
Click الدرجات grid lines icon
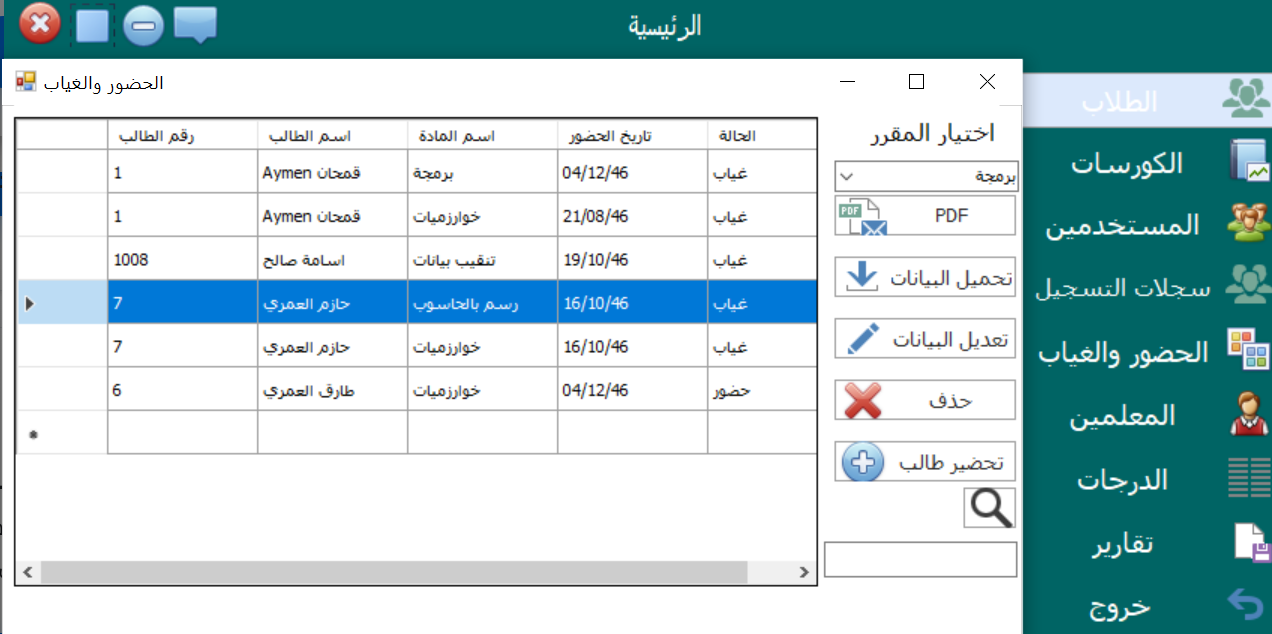[1248, 478]
